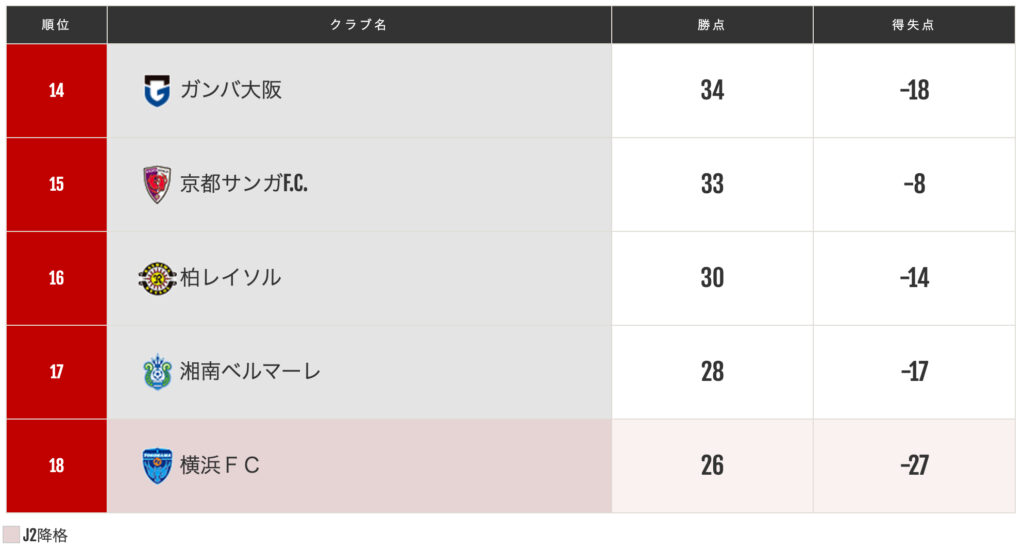Open the ガンバ大阪 club name link
Viewport: 1024px width, 551px height.
231,90
